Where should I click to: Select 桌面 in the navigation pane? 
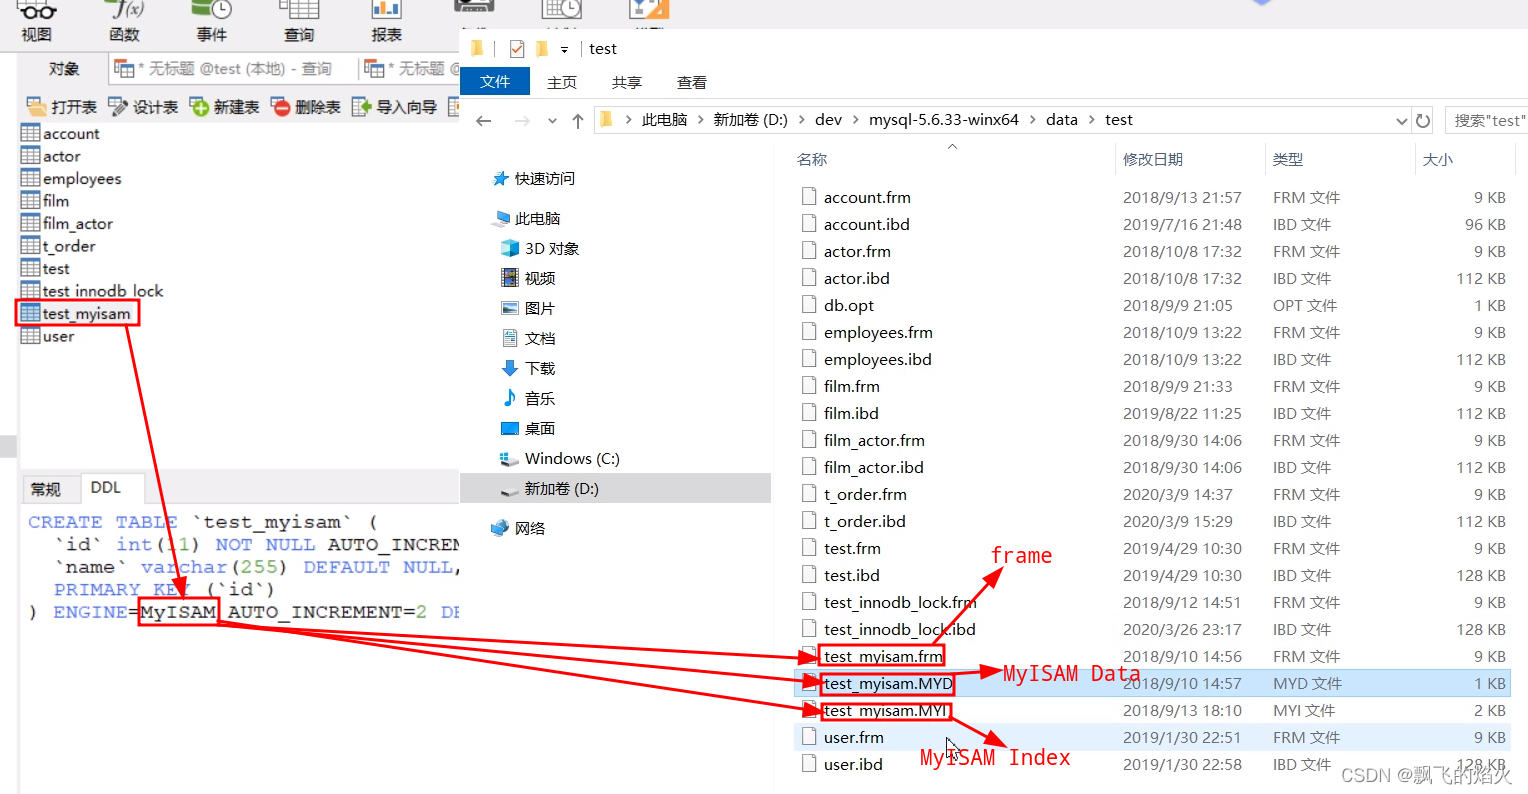[528, 429]
